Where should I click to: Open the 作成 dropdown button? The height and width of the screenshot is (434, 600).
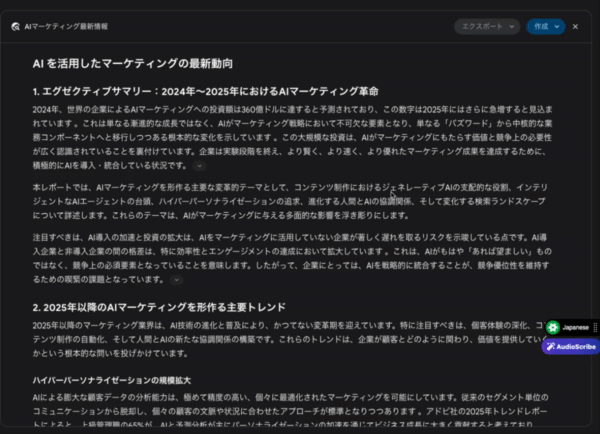click(x=546, y=26)
